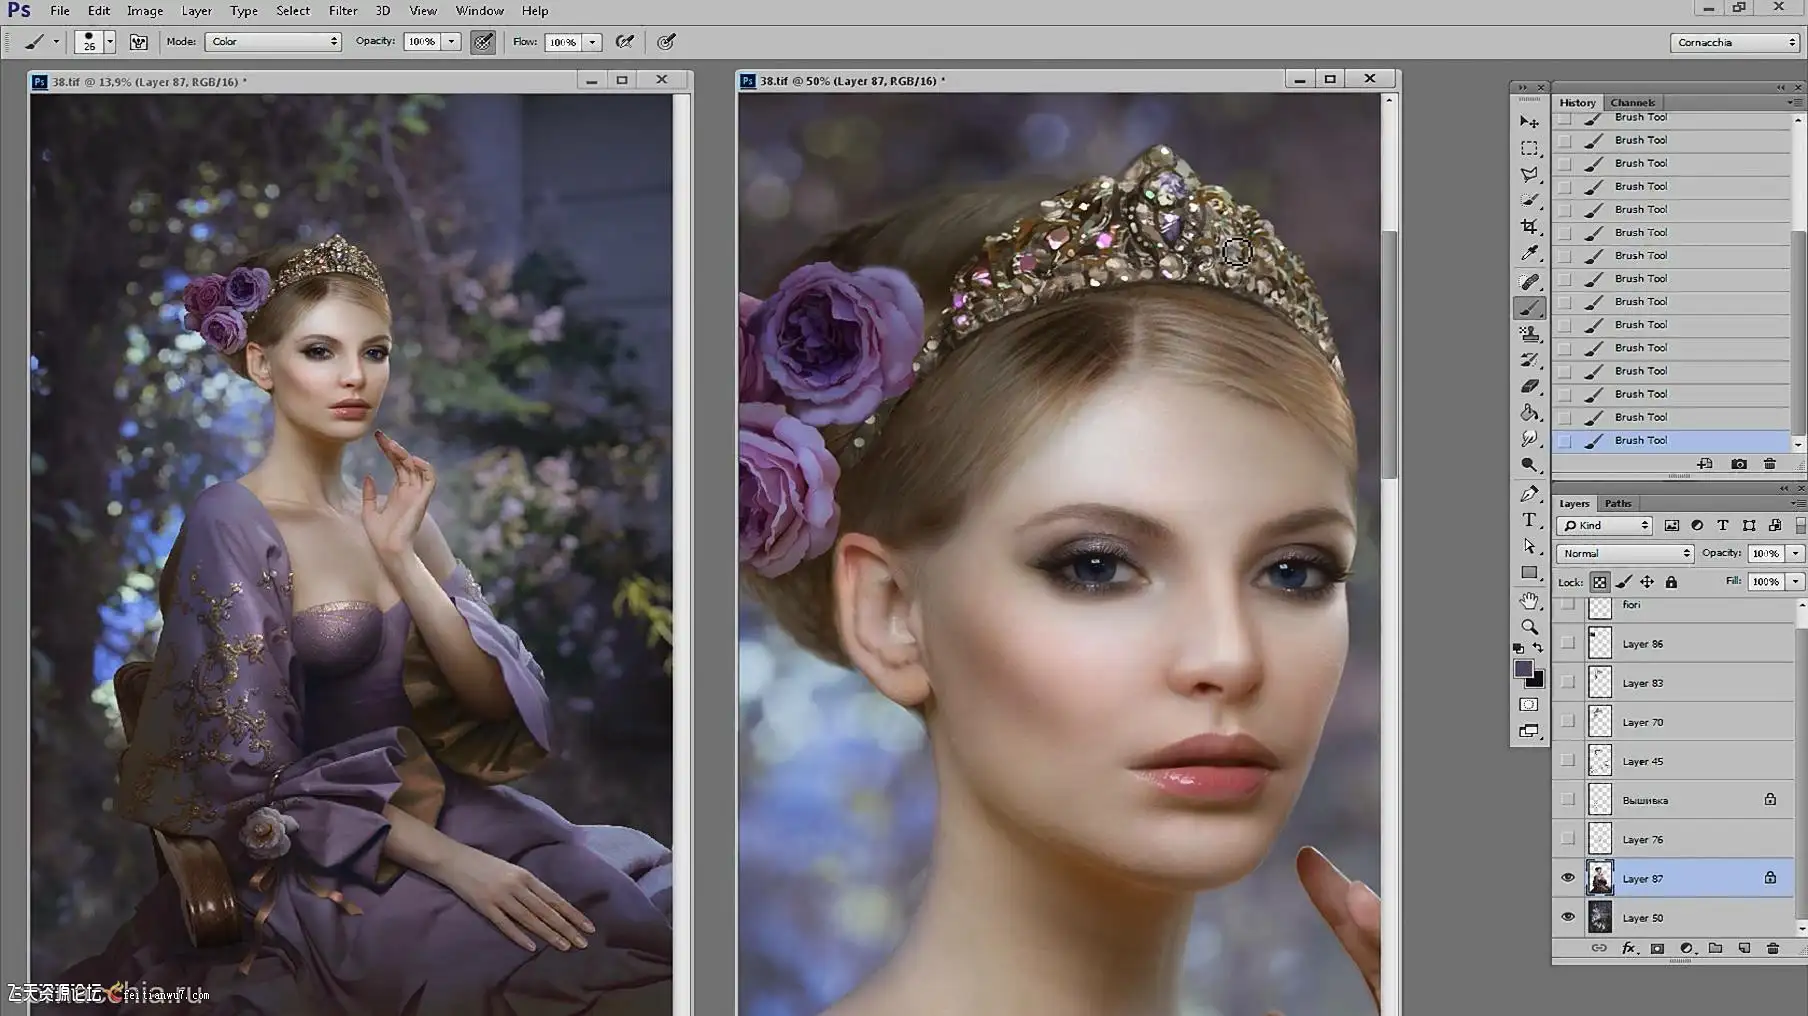The width and height of the screenshot is (1808, 1016).
Task: Select the Polygonal Lasso tool
Action: pos(1529,174)
